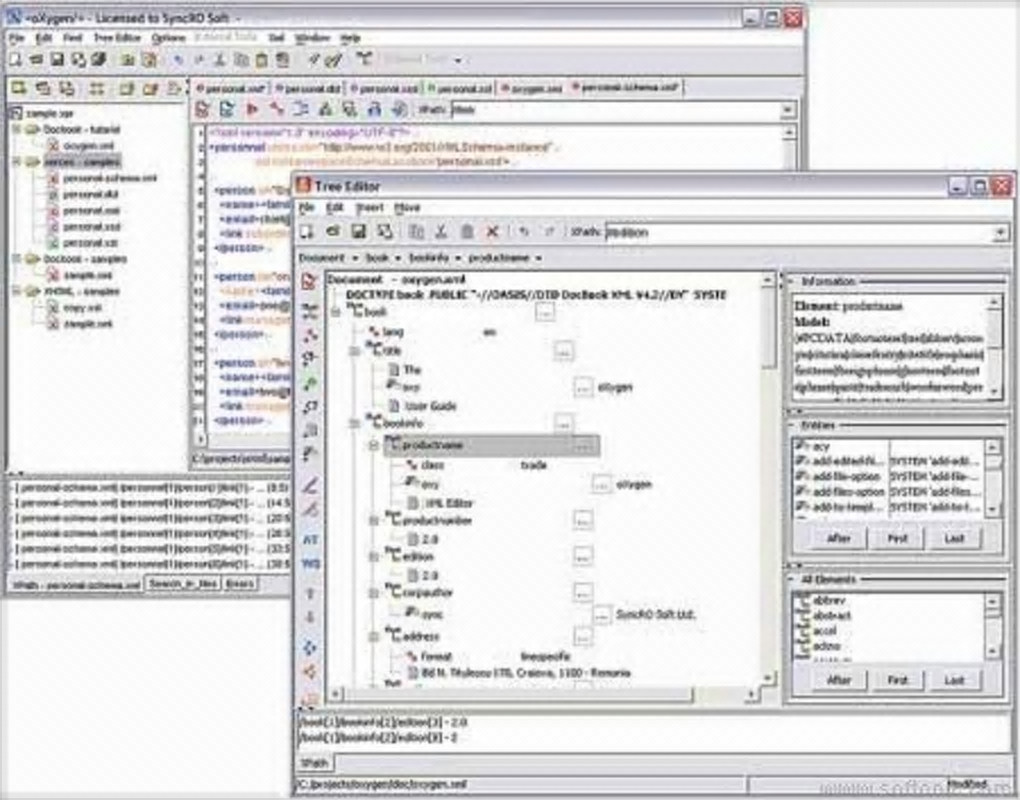The height and width of the screenshot is (800, 1020).
Task: Click pencil icon in Tree Editor side toolbar
Action: 310,485
